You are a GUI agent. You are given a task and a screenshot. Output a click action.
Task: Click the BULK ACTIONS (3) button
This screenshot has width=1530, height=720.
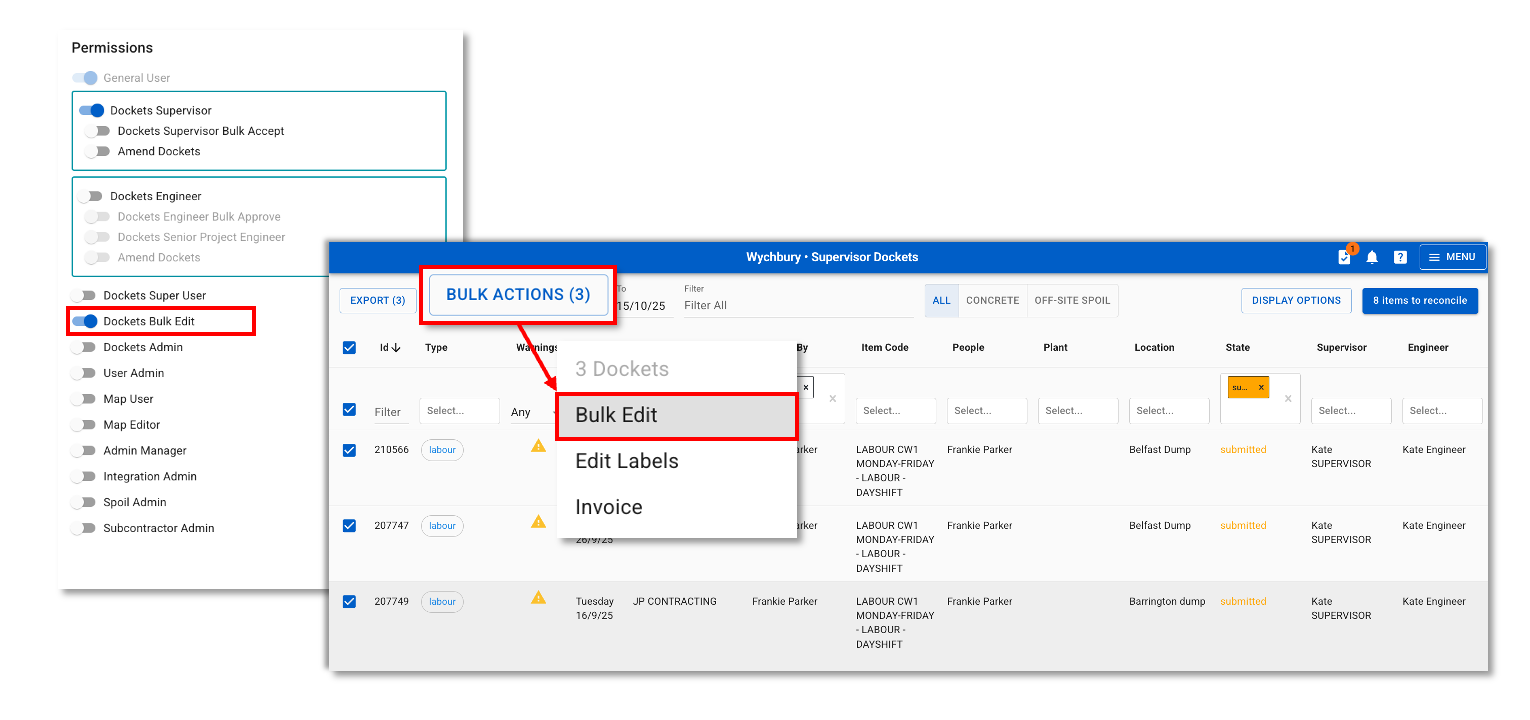518,295
